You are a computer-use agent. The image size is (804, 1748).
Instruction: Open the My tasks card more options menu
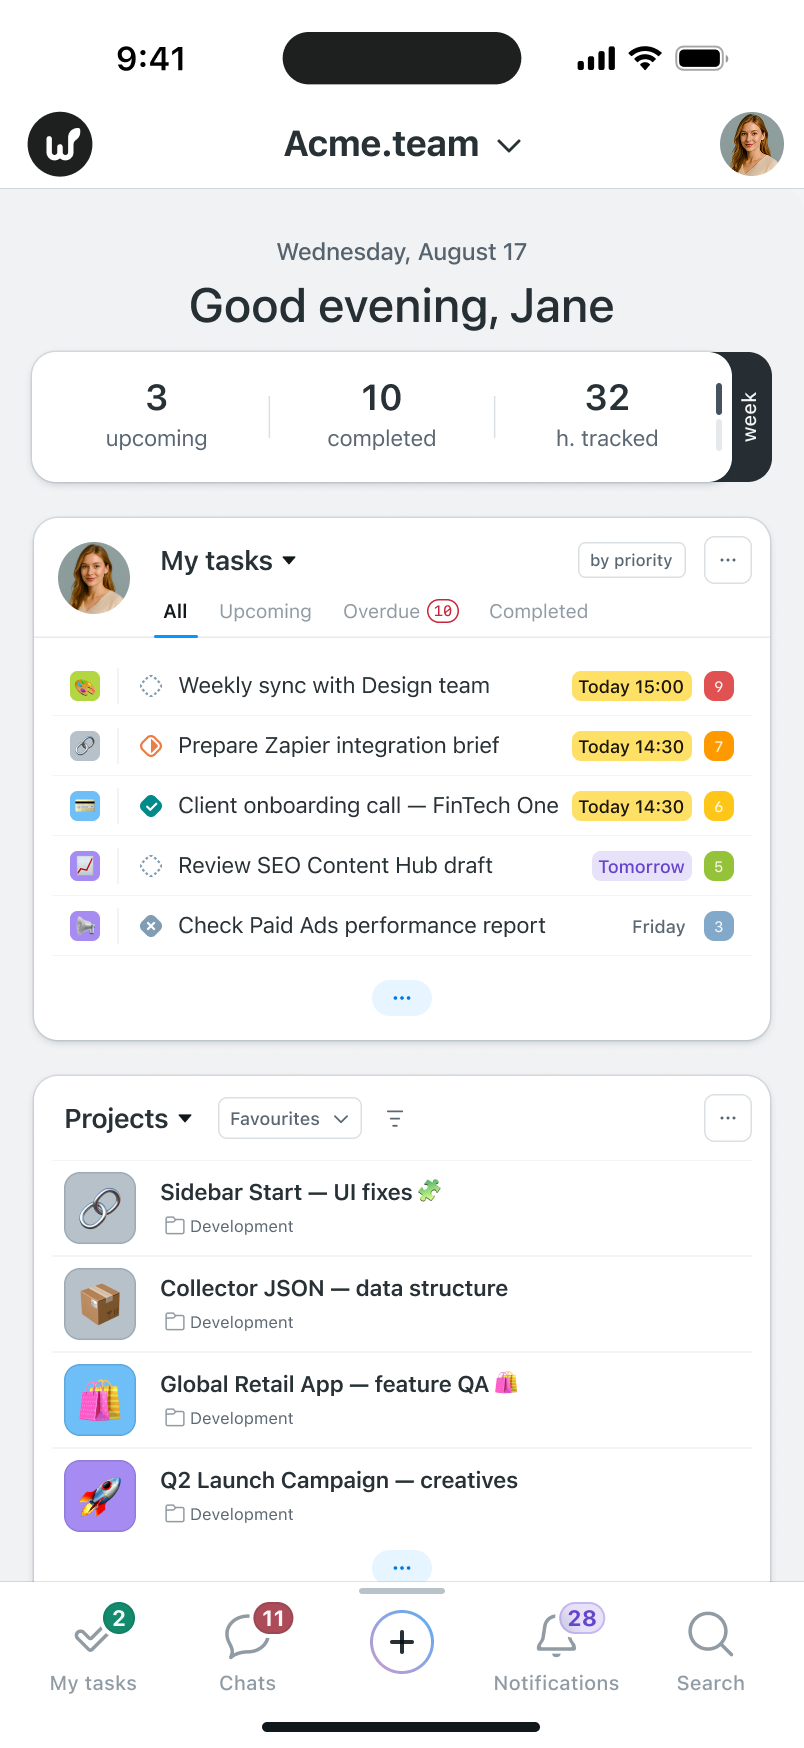(728, 560)
